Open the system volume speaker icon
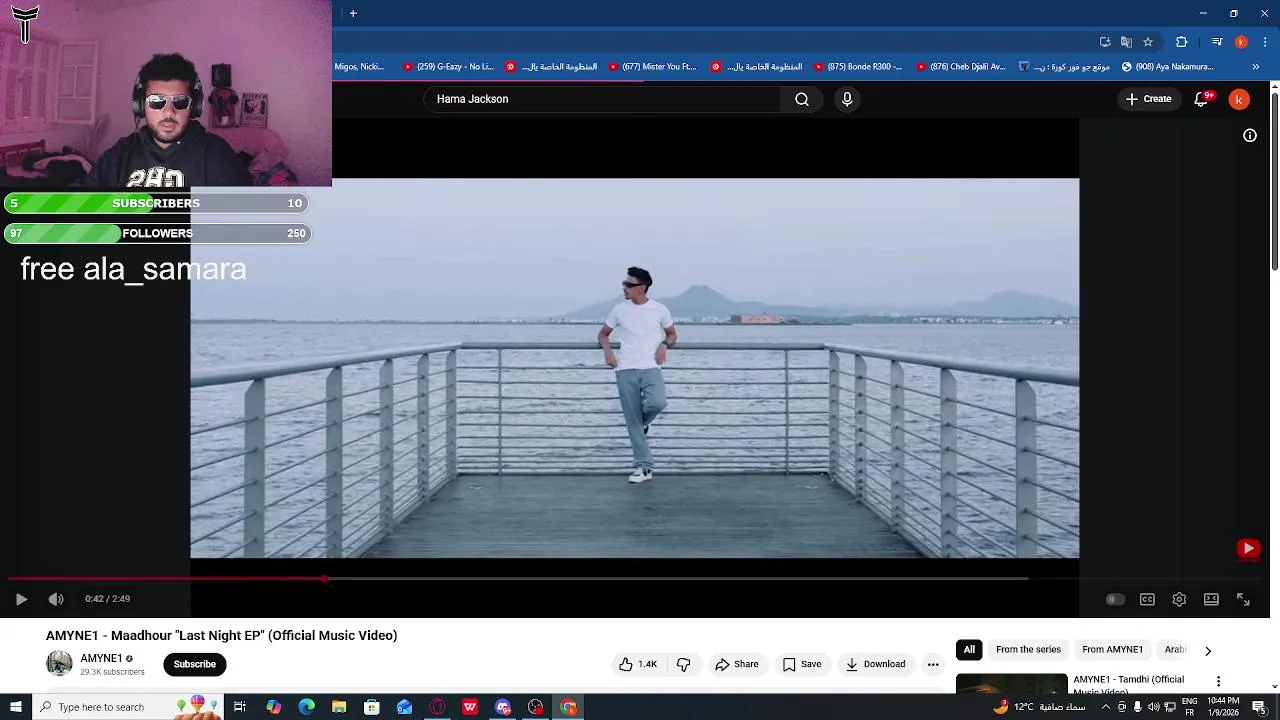This screenshot has width=1280, height=720. 1153,707
